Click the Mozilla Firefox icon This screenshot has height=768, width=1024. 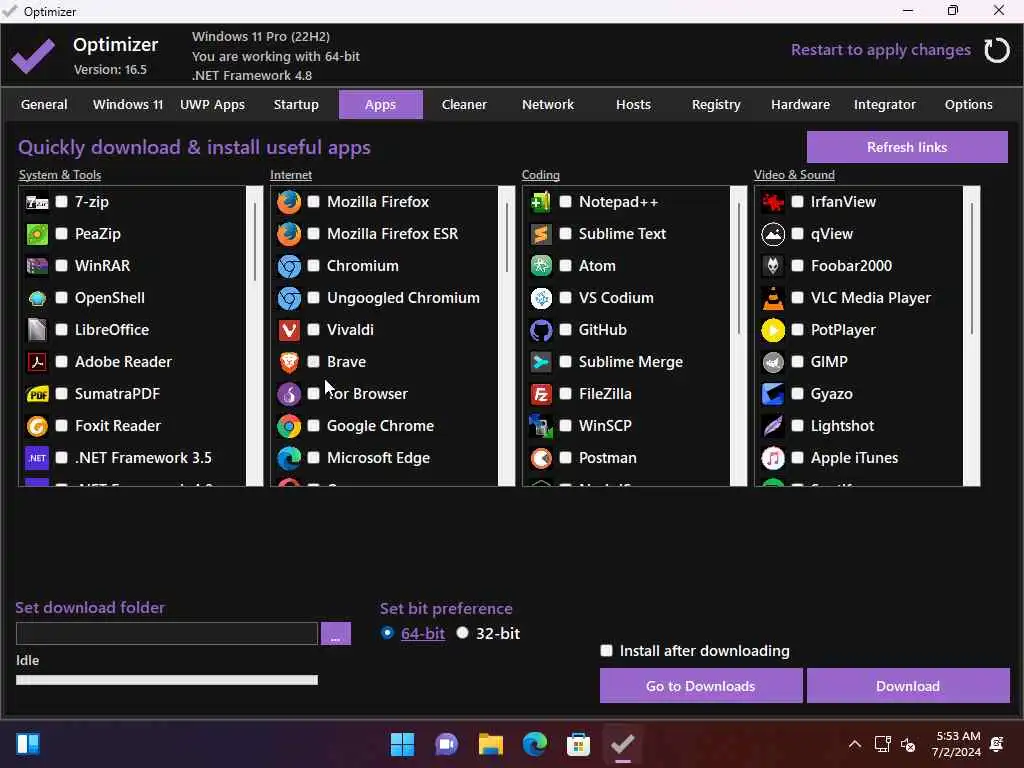(x=289, y=202)
